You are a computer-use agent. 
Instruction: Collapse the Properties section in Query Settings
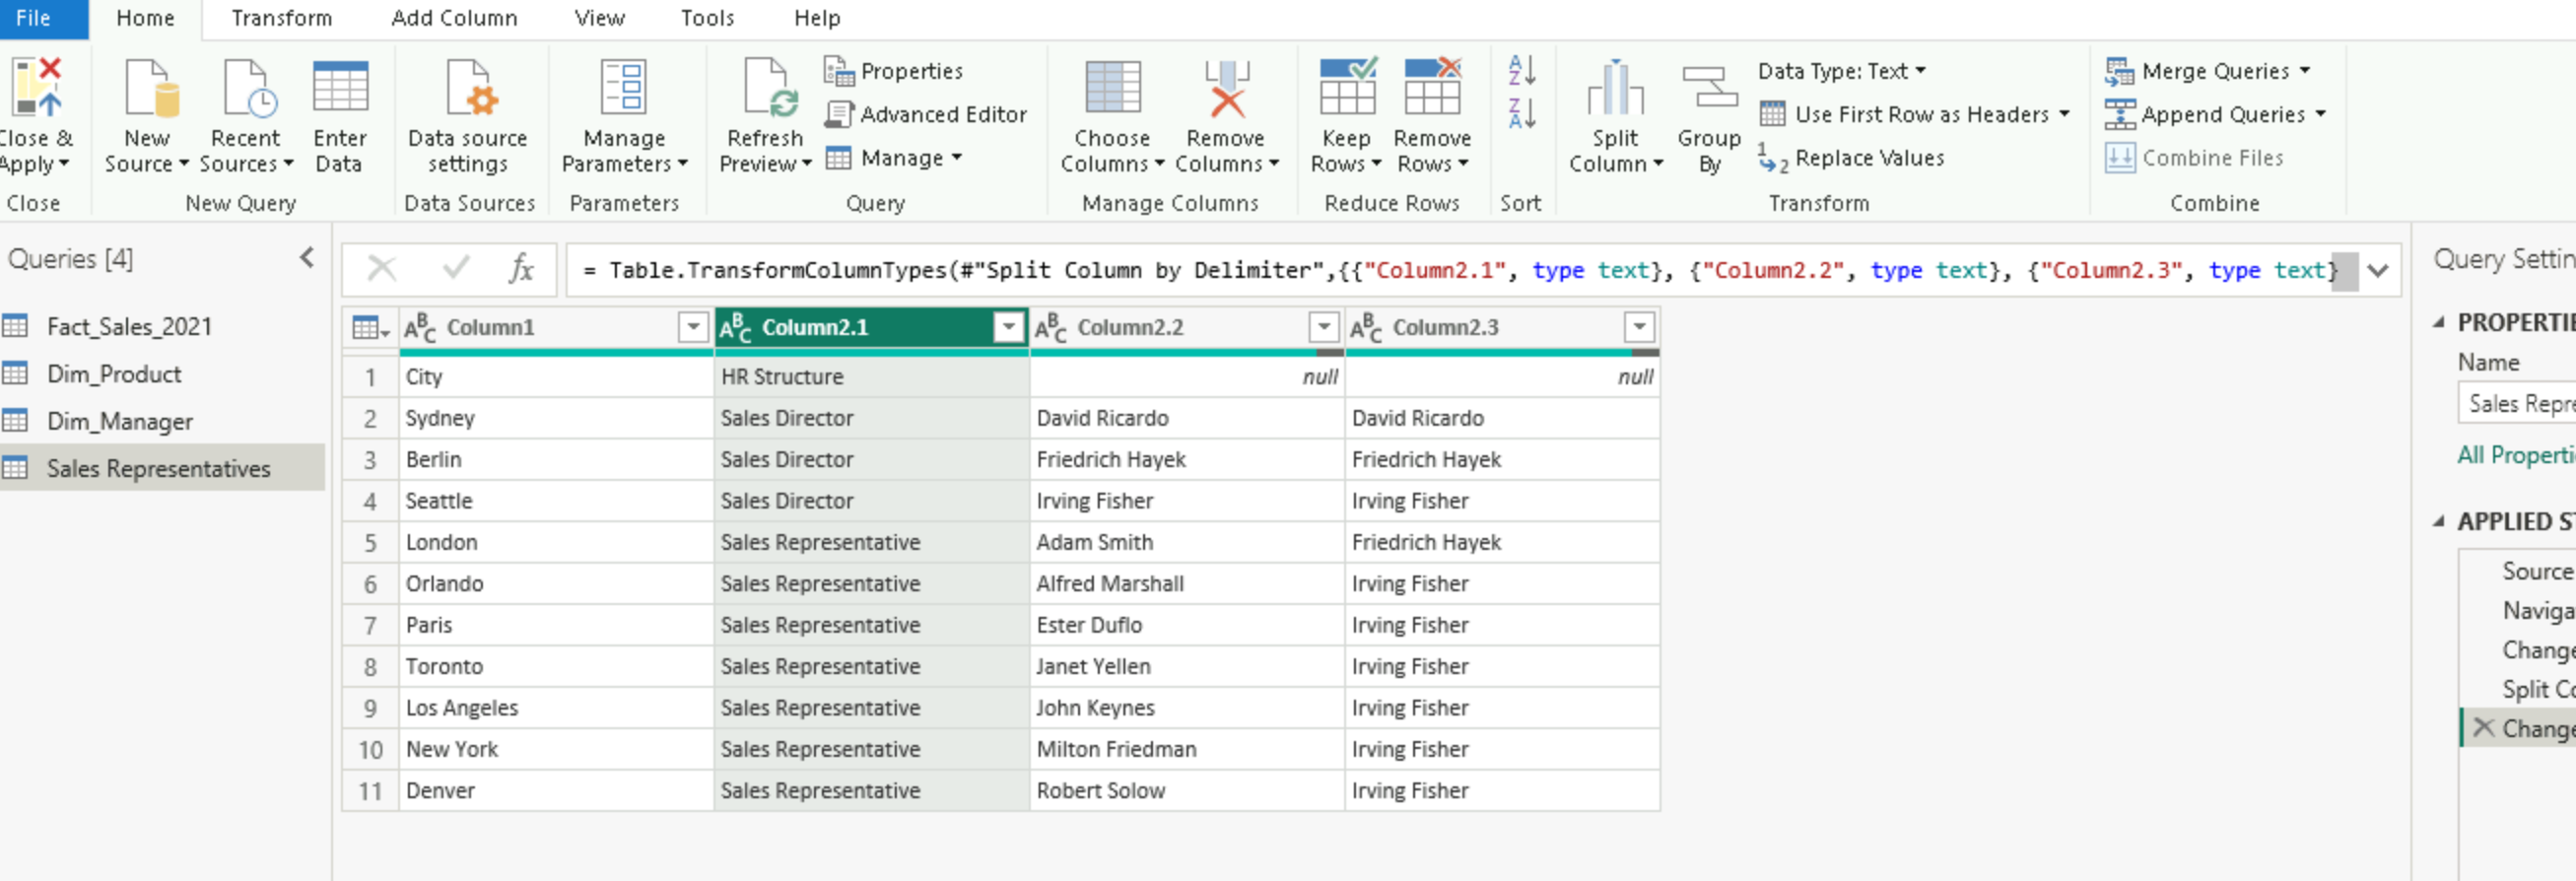[x=2439, y=323]
